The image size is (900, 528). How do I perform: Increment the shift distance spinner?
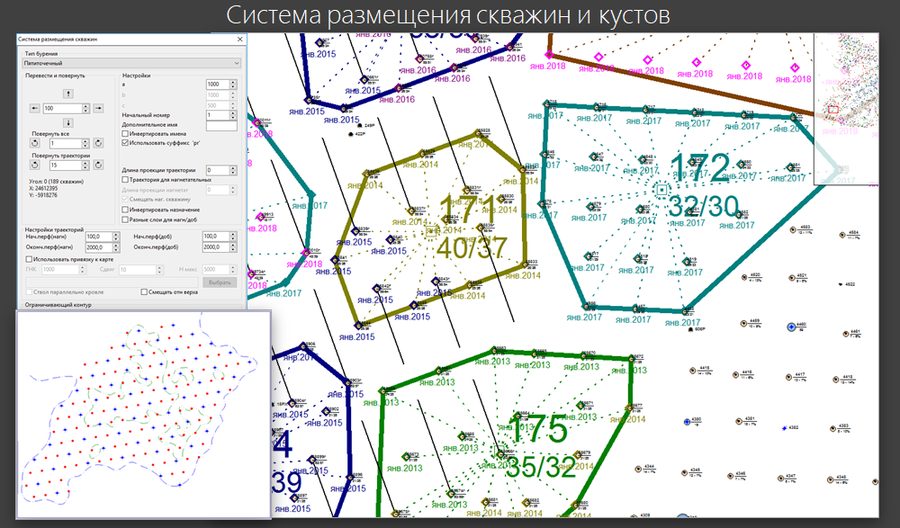86,106
